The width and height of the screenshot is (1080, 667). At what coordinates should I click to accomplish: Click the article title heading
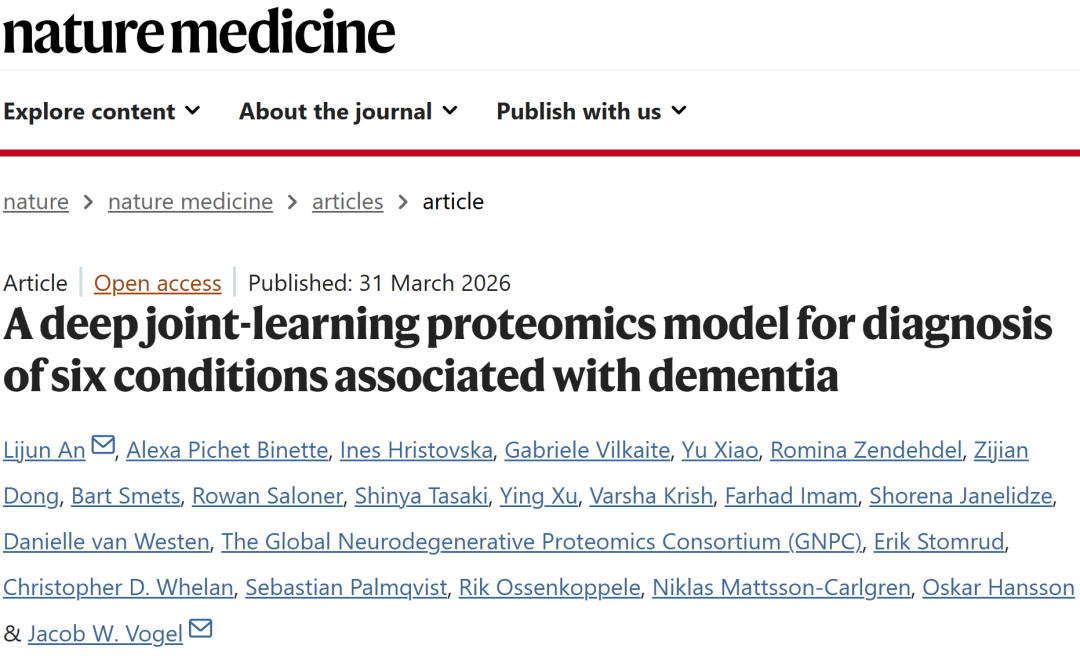tap(527, 350)
